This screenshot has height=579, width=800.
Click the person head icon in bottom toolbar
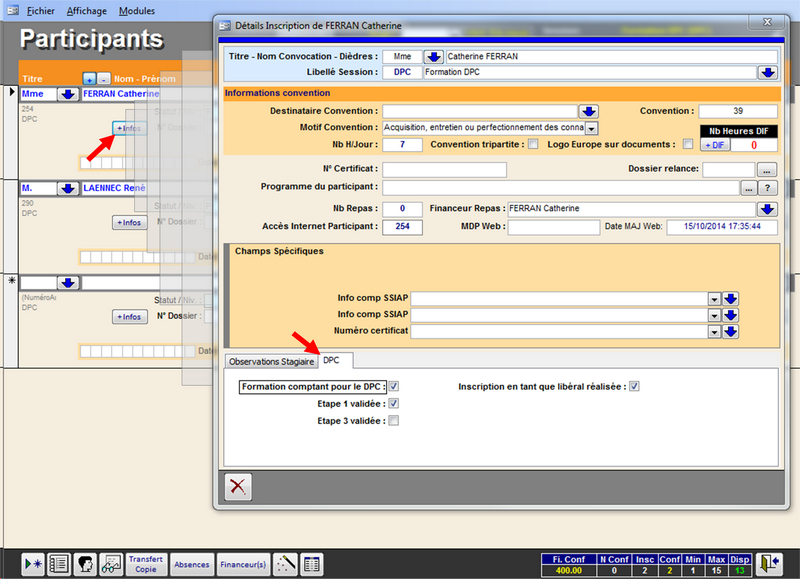pos(85,563)
